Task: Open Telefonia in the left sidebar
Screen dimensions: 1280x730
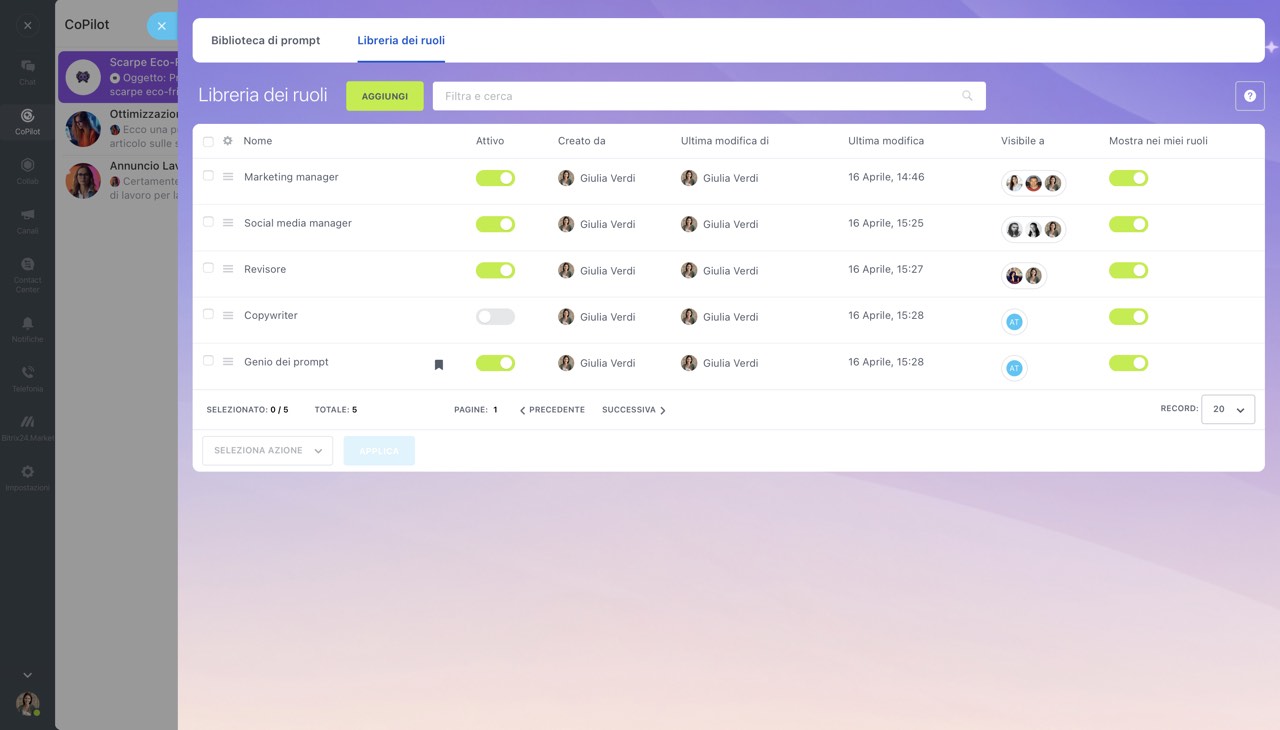Action: (27, 377)
